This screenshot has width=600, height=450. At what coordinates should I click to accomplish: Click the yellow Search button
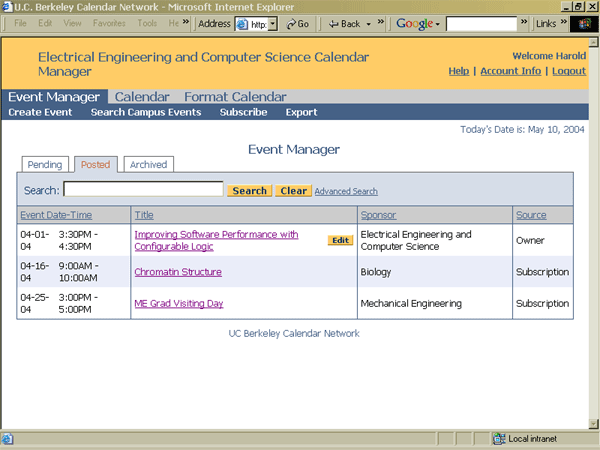(249, 191)
